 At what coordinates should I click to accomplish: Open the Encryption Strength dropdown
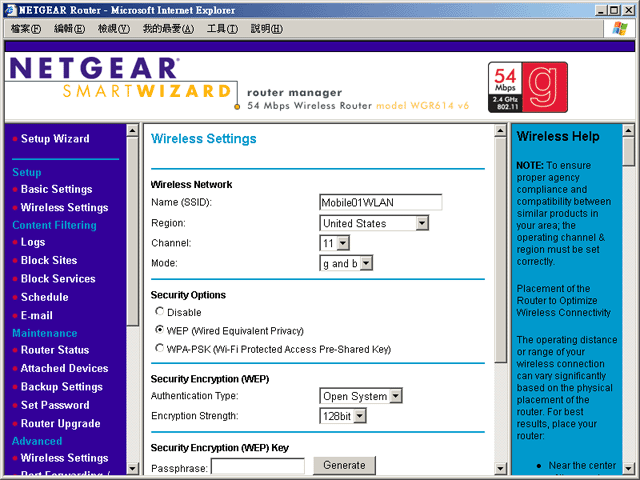click(343, 416)
